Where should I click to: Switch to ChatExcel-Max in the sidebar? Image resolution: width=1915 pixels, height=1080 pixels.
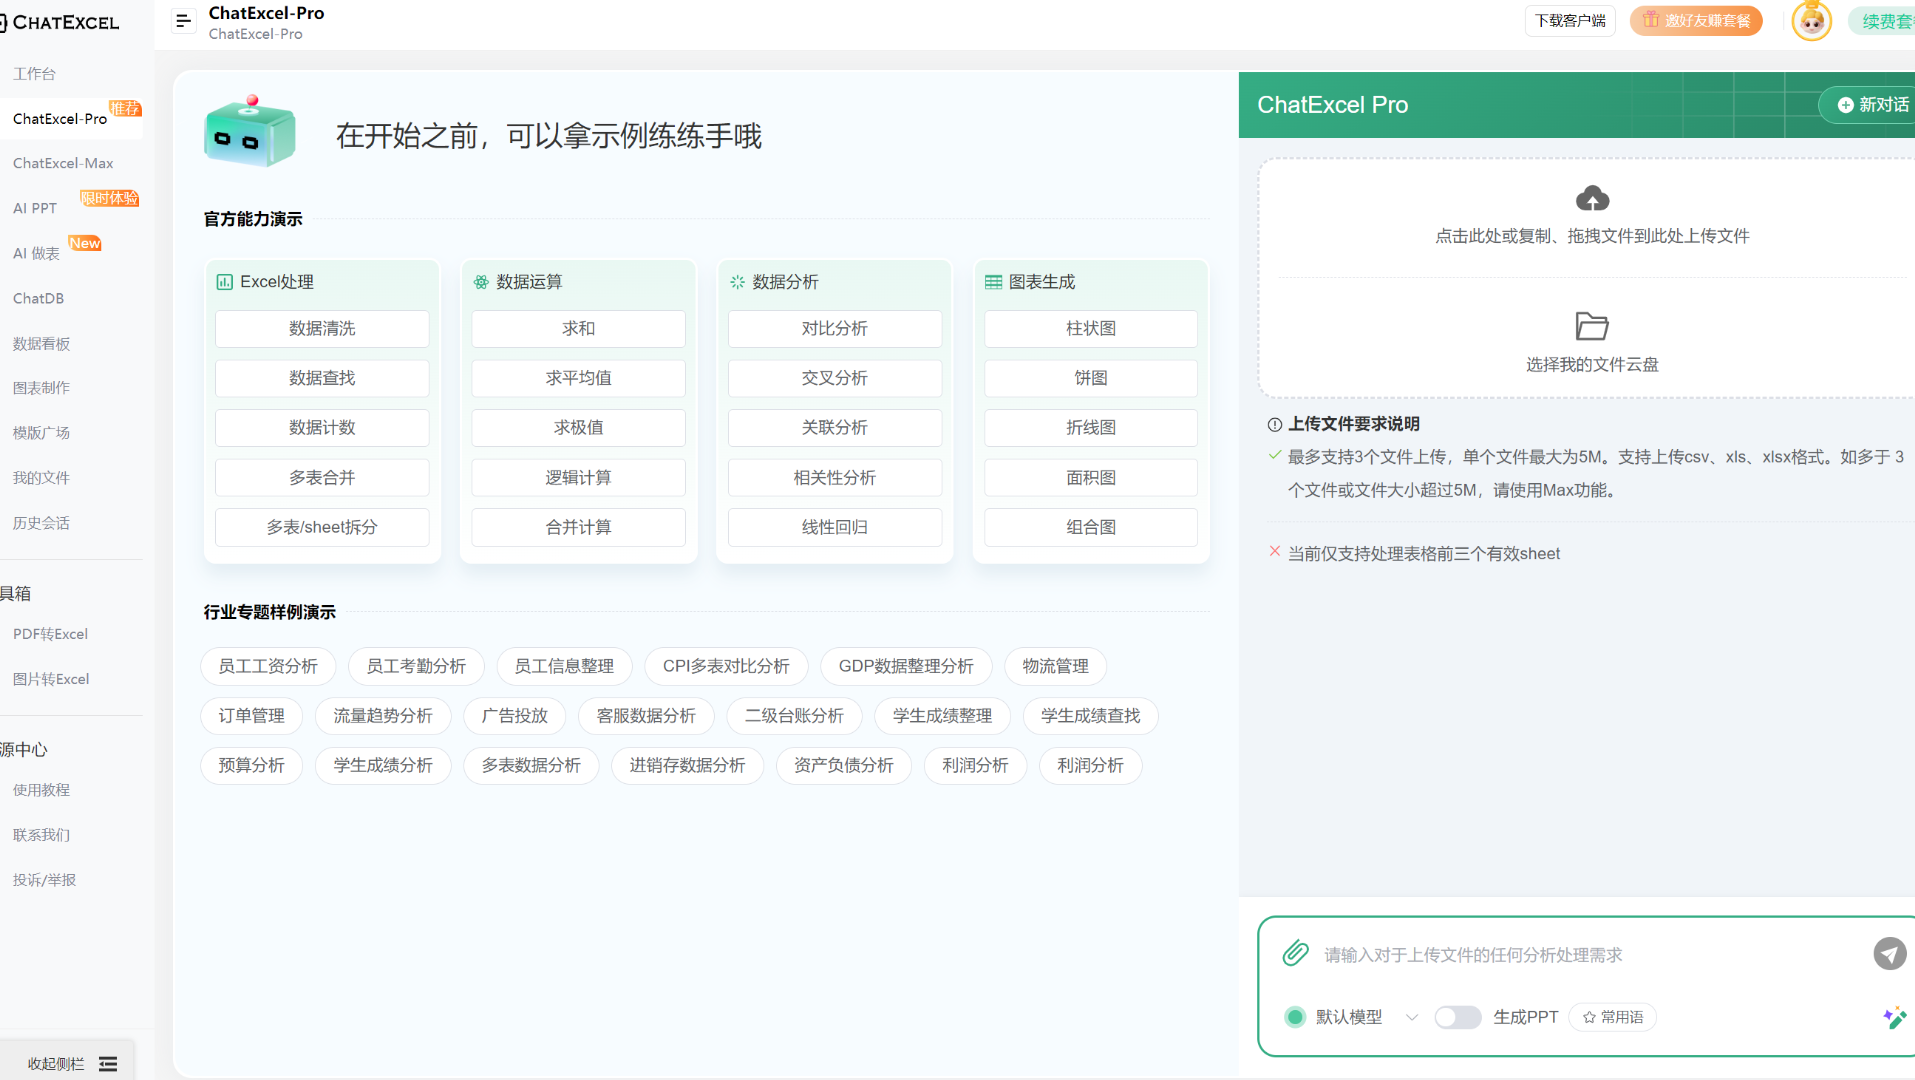[x=64, y=163]
